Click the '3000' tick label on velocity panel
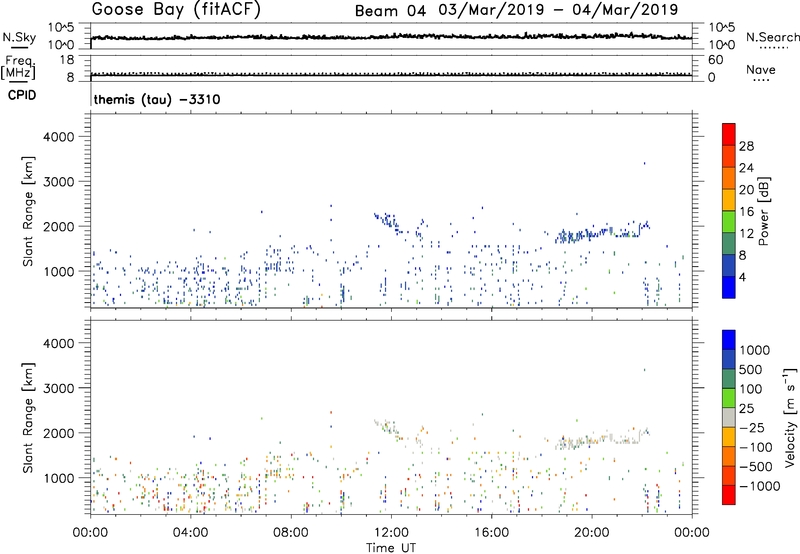Screen dimensions: 800x554 58,388
